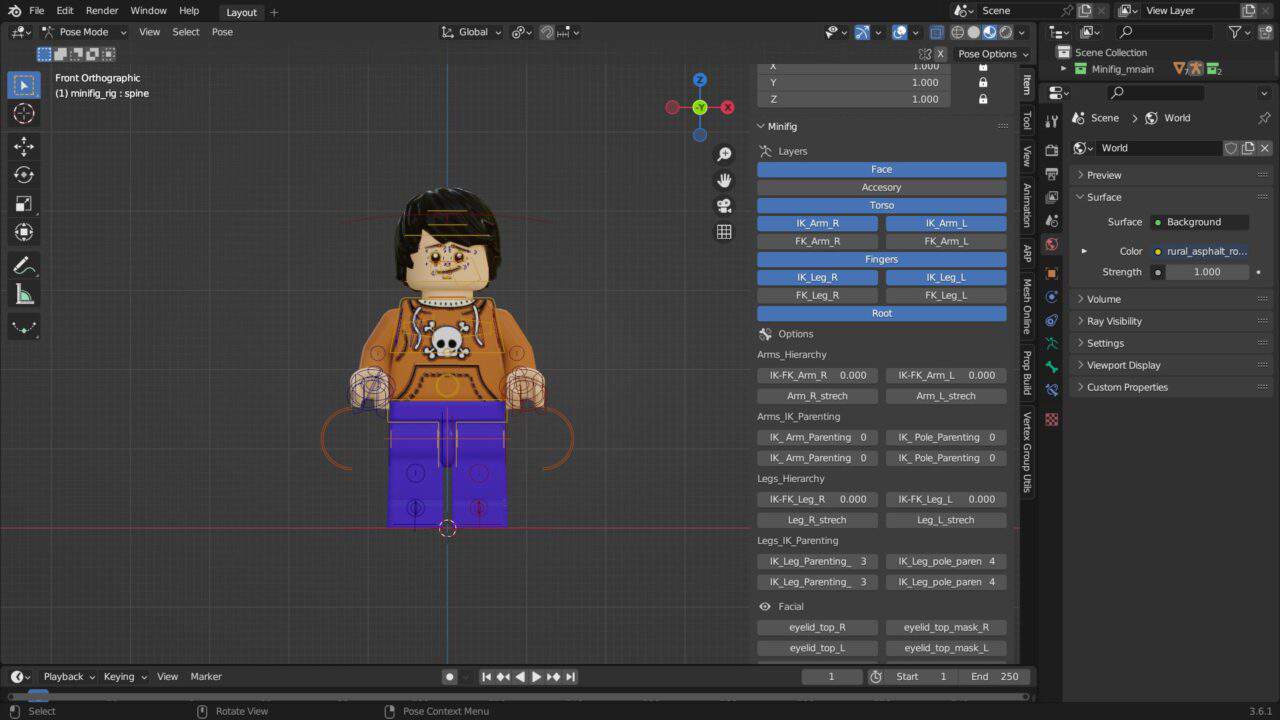Pin the World properties context
The image size is (1280, 720).
(1264, 118)
